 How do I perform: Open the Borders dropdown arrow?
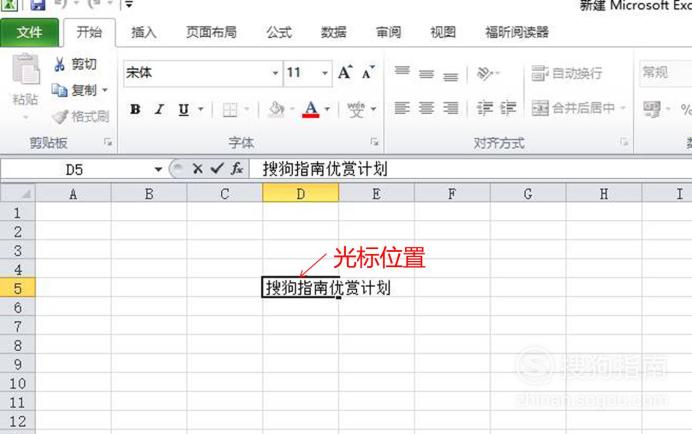click(x=247, y=109)
